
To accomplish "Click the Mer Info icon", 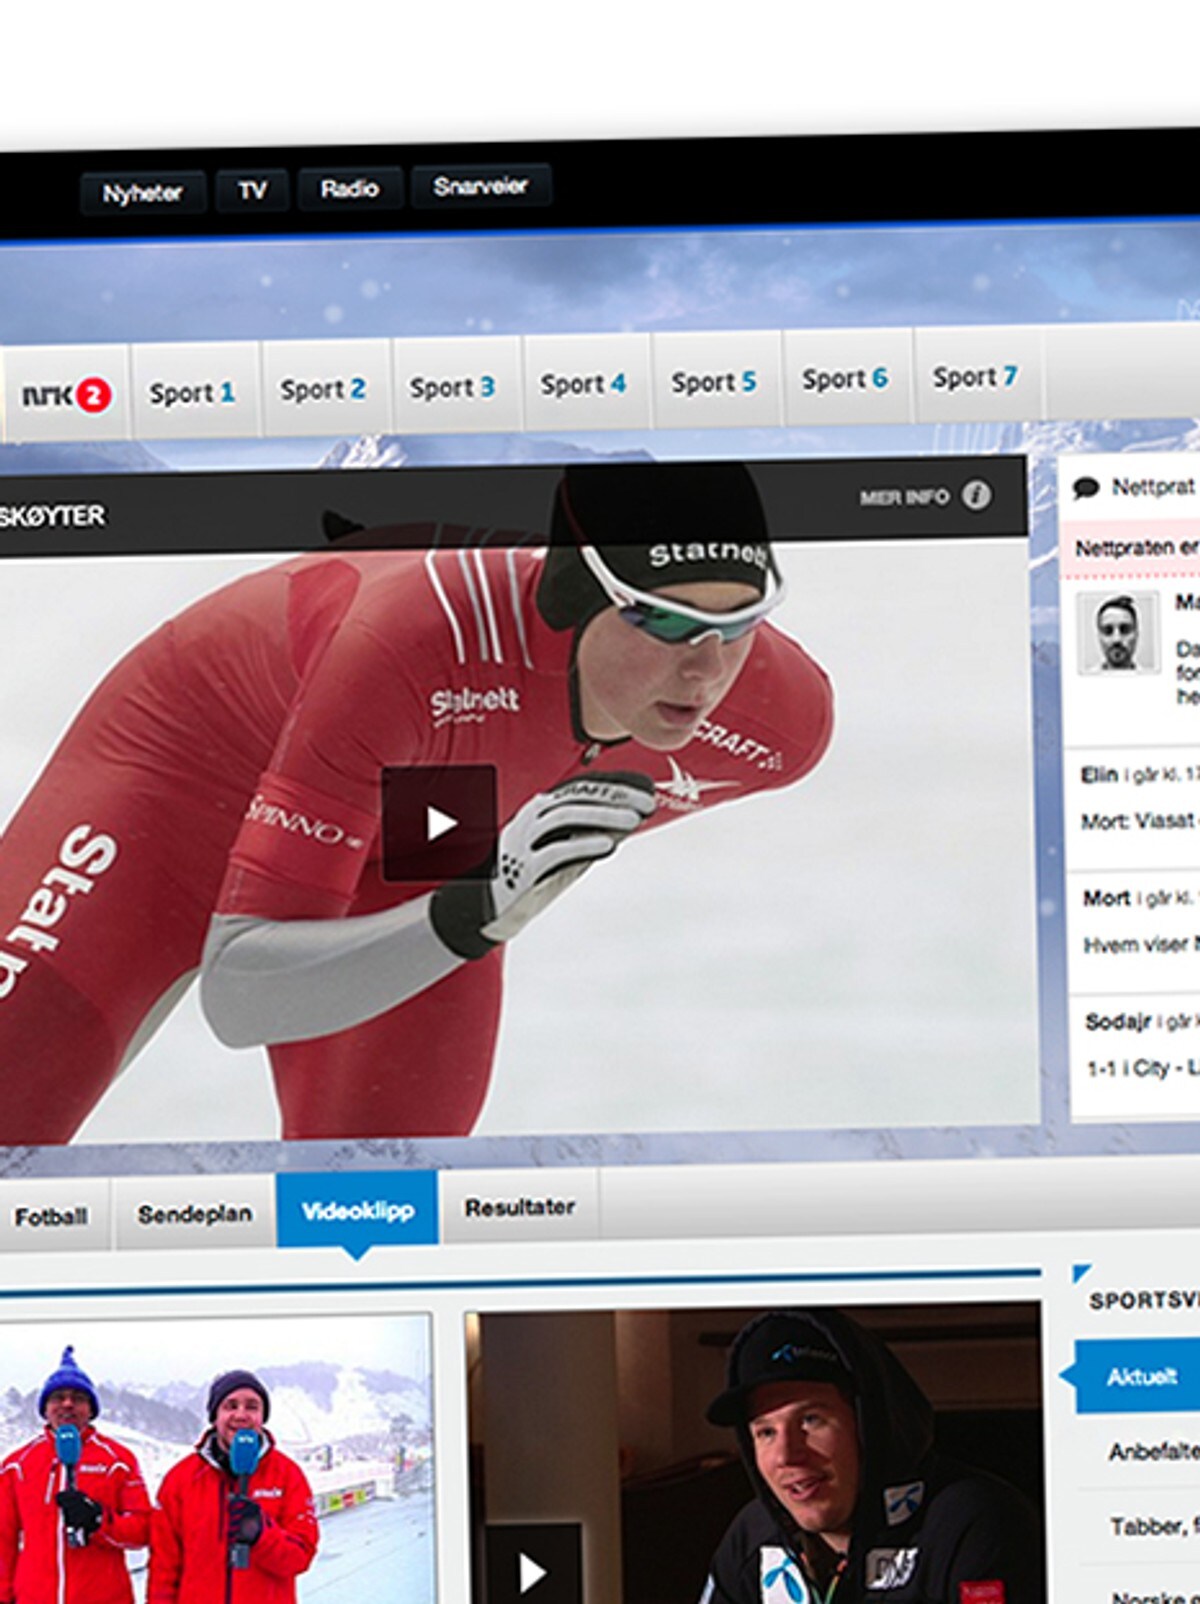I will pyautogui.click(x=976, y=495).
